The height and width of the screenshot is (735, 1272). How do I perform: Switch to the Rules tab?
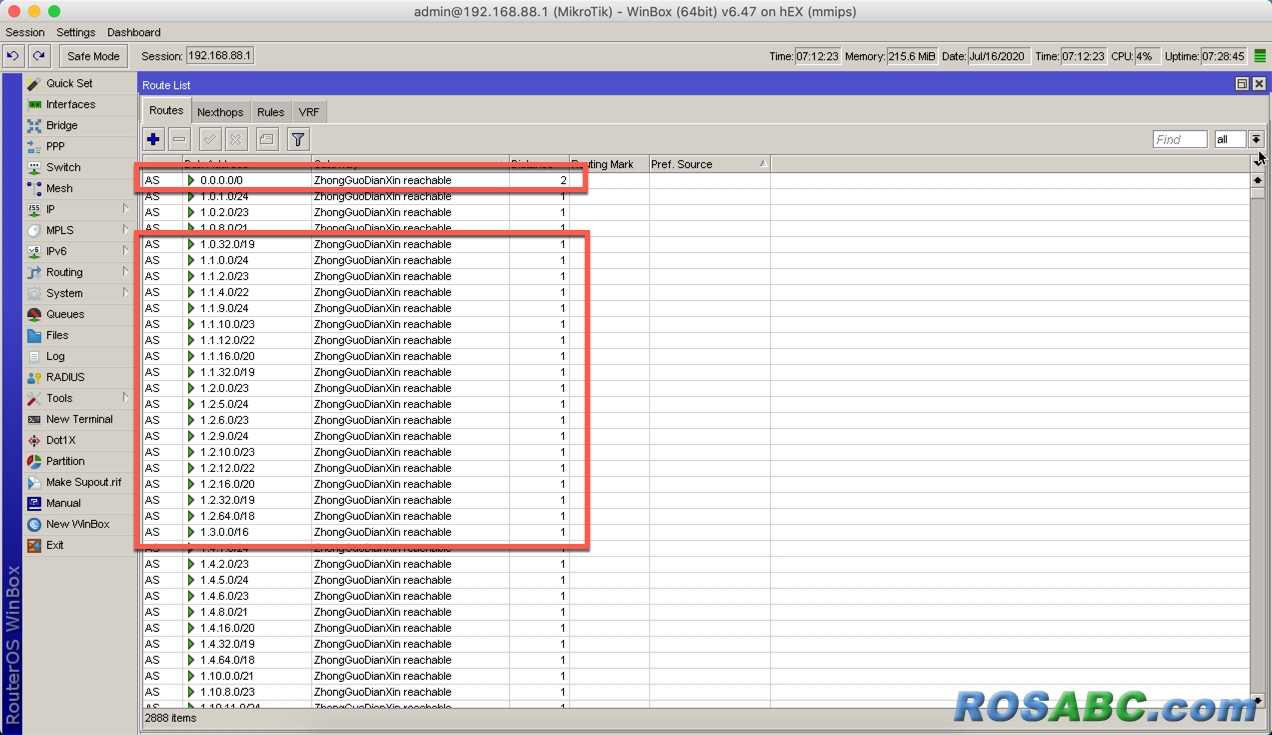pyautogui.click(x=270, y=112)
